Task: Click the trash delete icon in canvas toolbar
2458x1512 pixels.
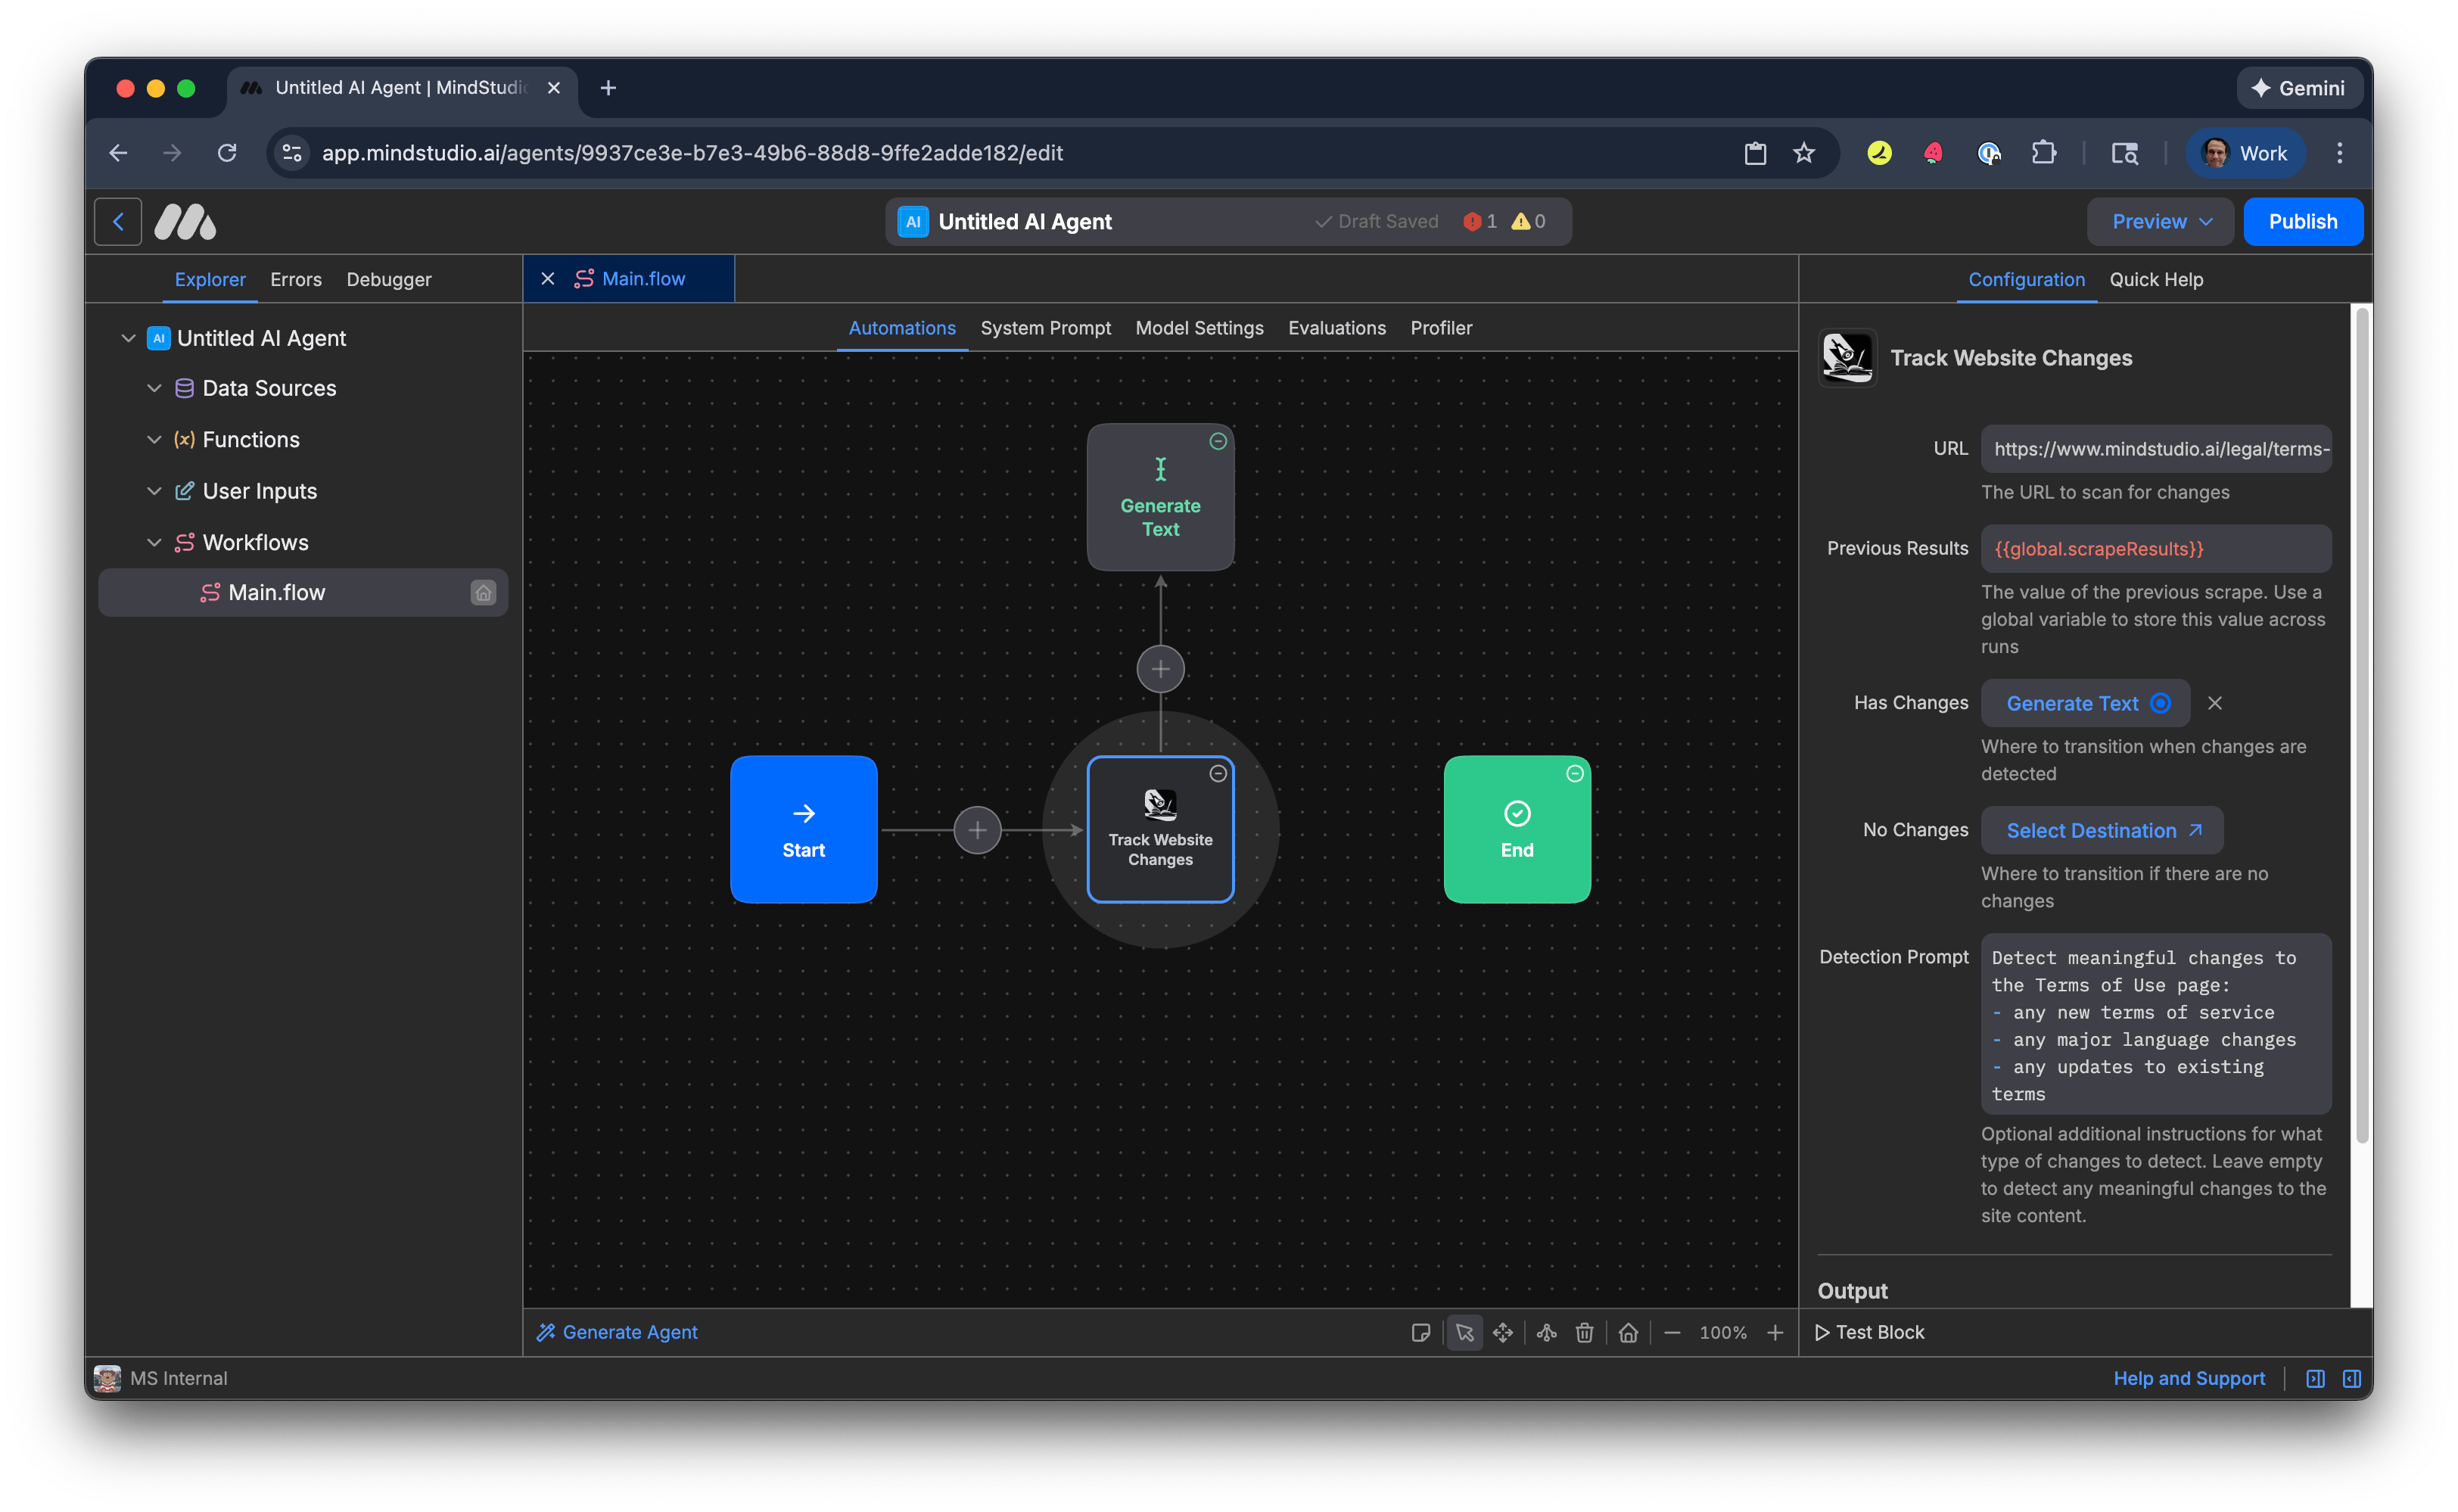Action: (x=1584, y=1332)
